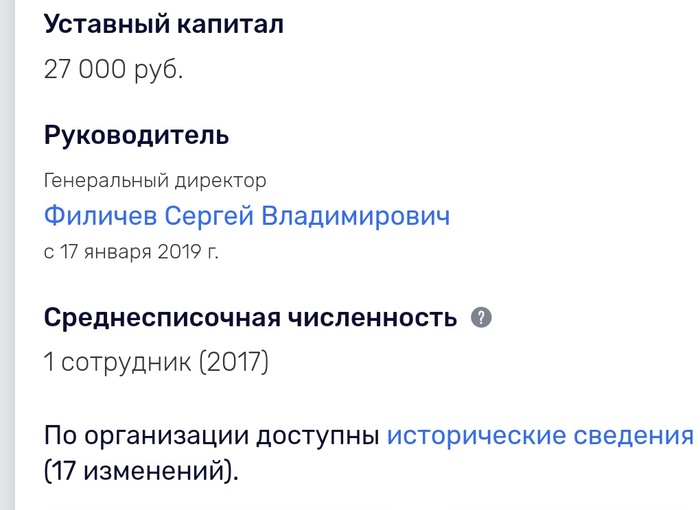Select the 27 000 amount
This screenshot has width=700, height=510.
[84, 72]
